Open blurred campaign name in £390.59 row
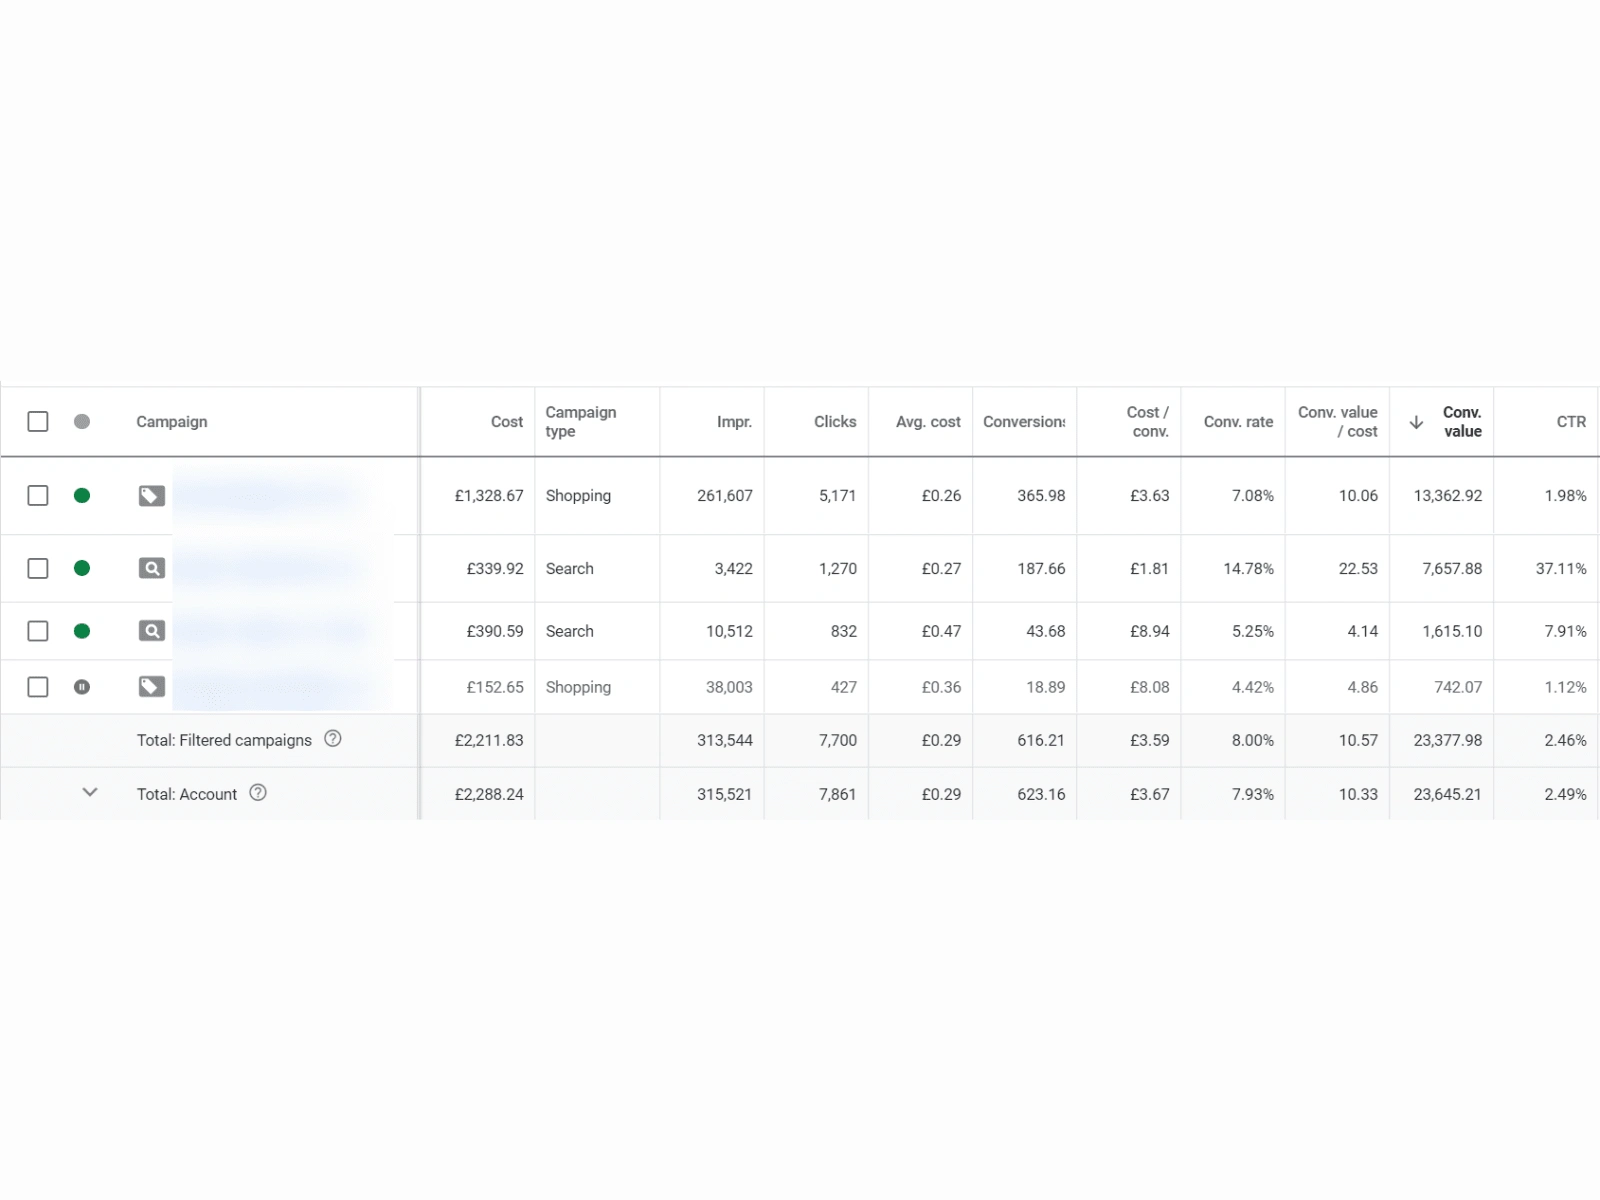Image resolution: width=1600 pixels, height=1200 pixels. tap(272, 631)
